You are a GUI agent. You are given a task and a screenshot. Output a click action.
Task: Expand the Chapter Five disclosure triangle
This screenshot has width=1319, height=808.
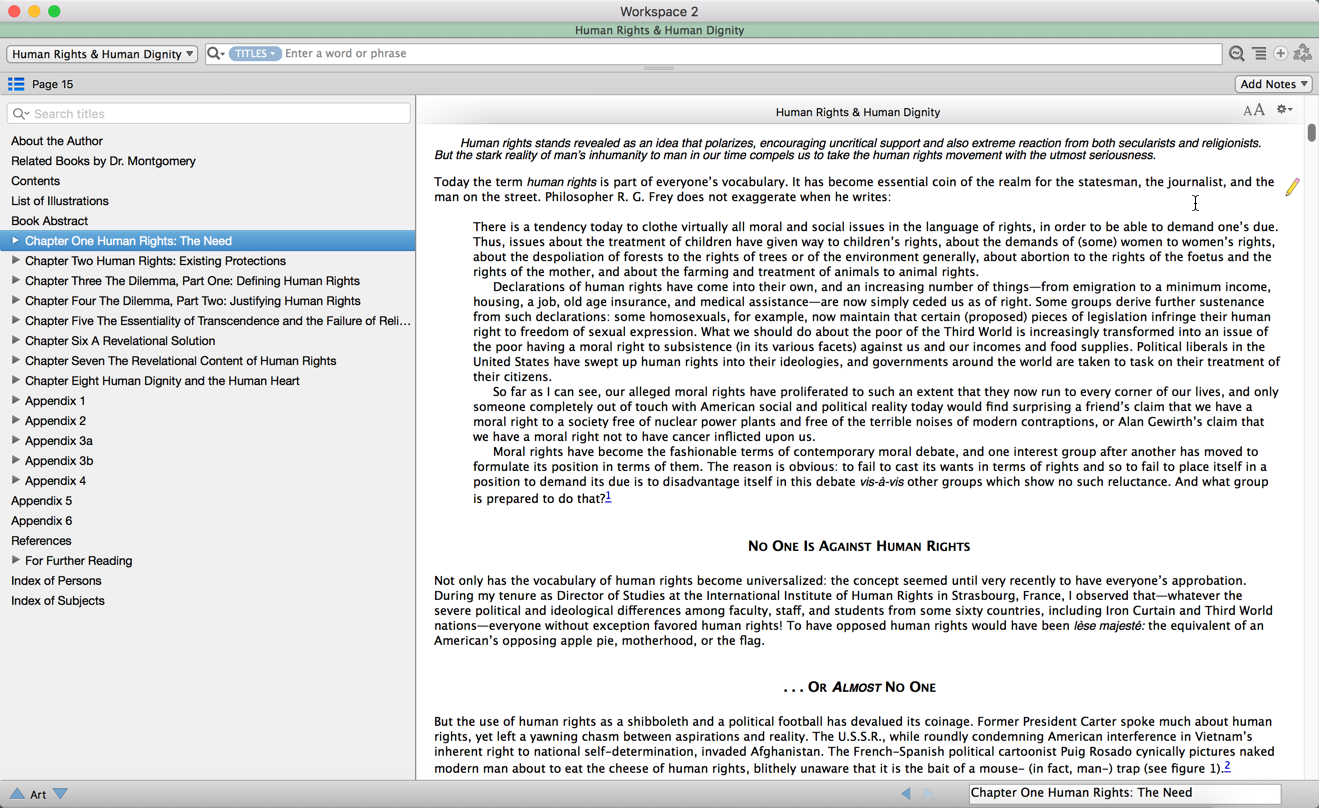(x=15, y=321)
